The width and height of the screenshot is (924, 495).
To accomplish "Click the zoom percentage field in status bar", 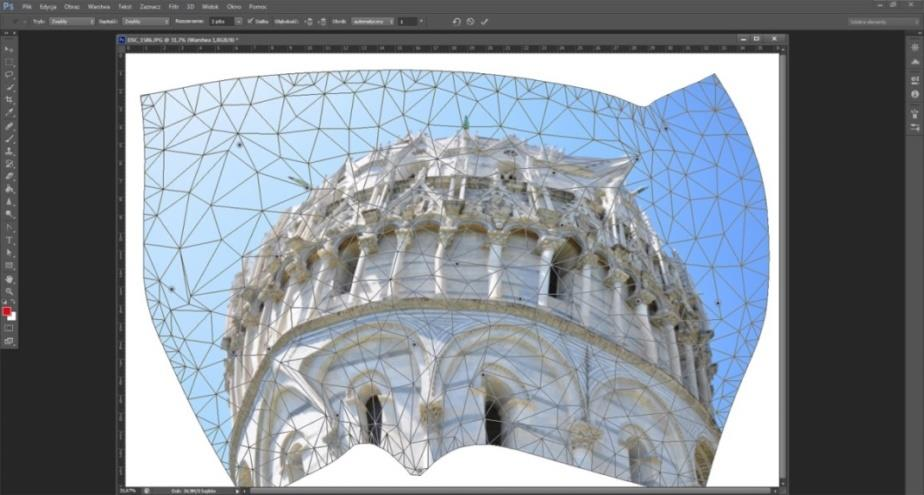I will pyautogui.click(x=128, y=490).
